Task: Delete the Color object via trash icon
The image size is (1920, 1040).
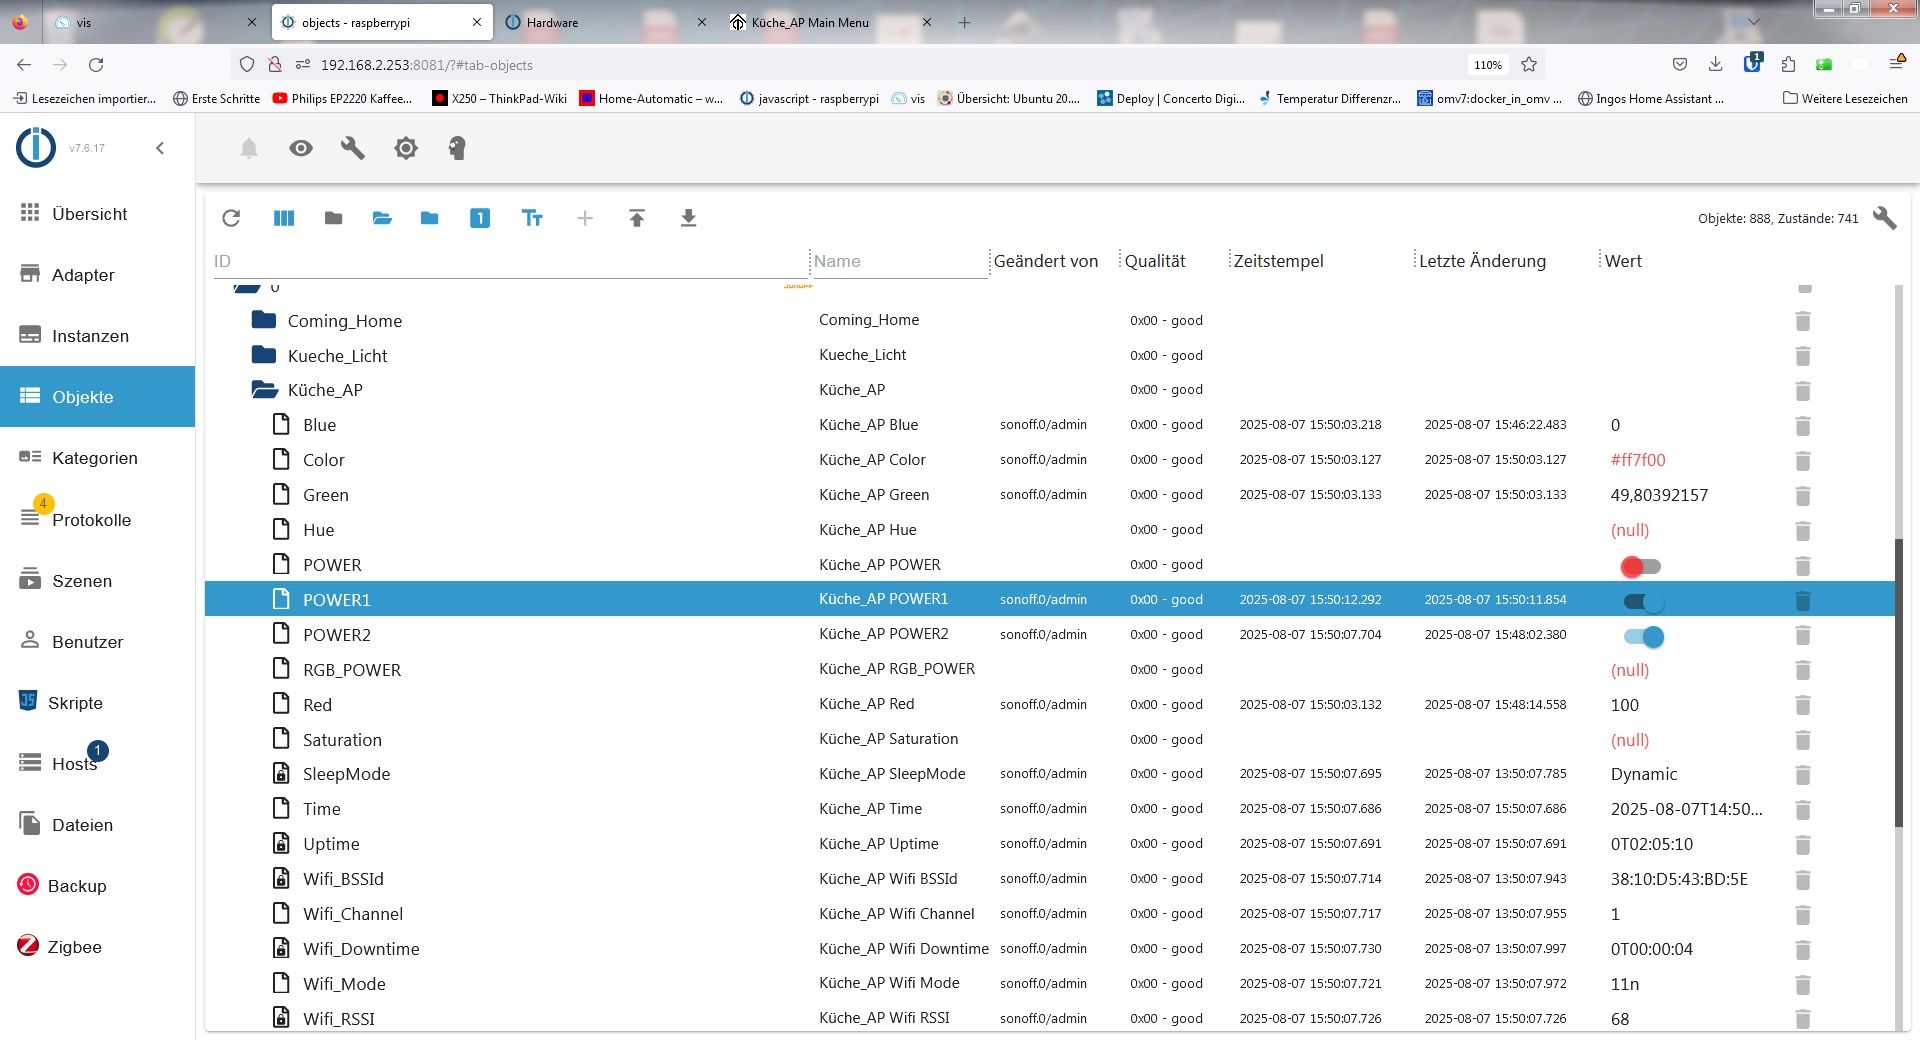Action: click(1803, 461)
